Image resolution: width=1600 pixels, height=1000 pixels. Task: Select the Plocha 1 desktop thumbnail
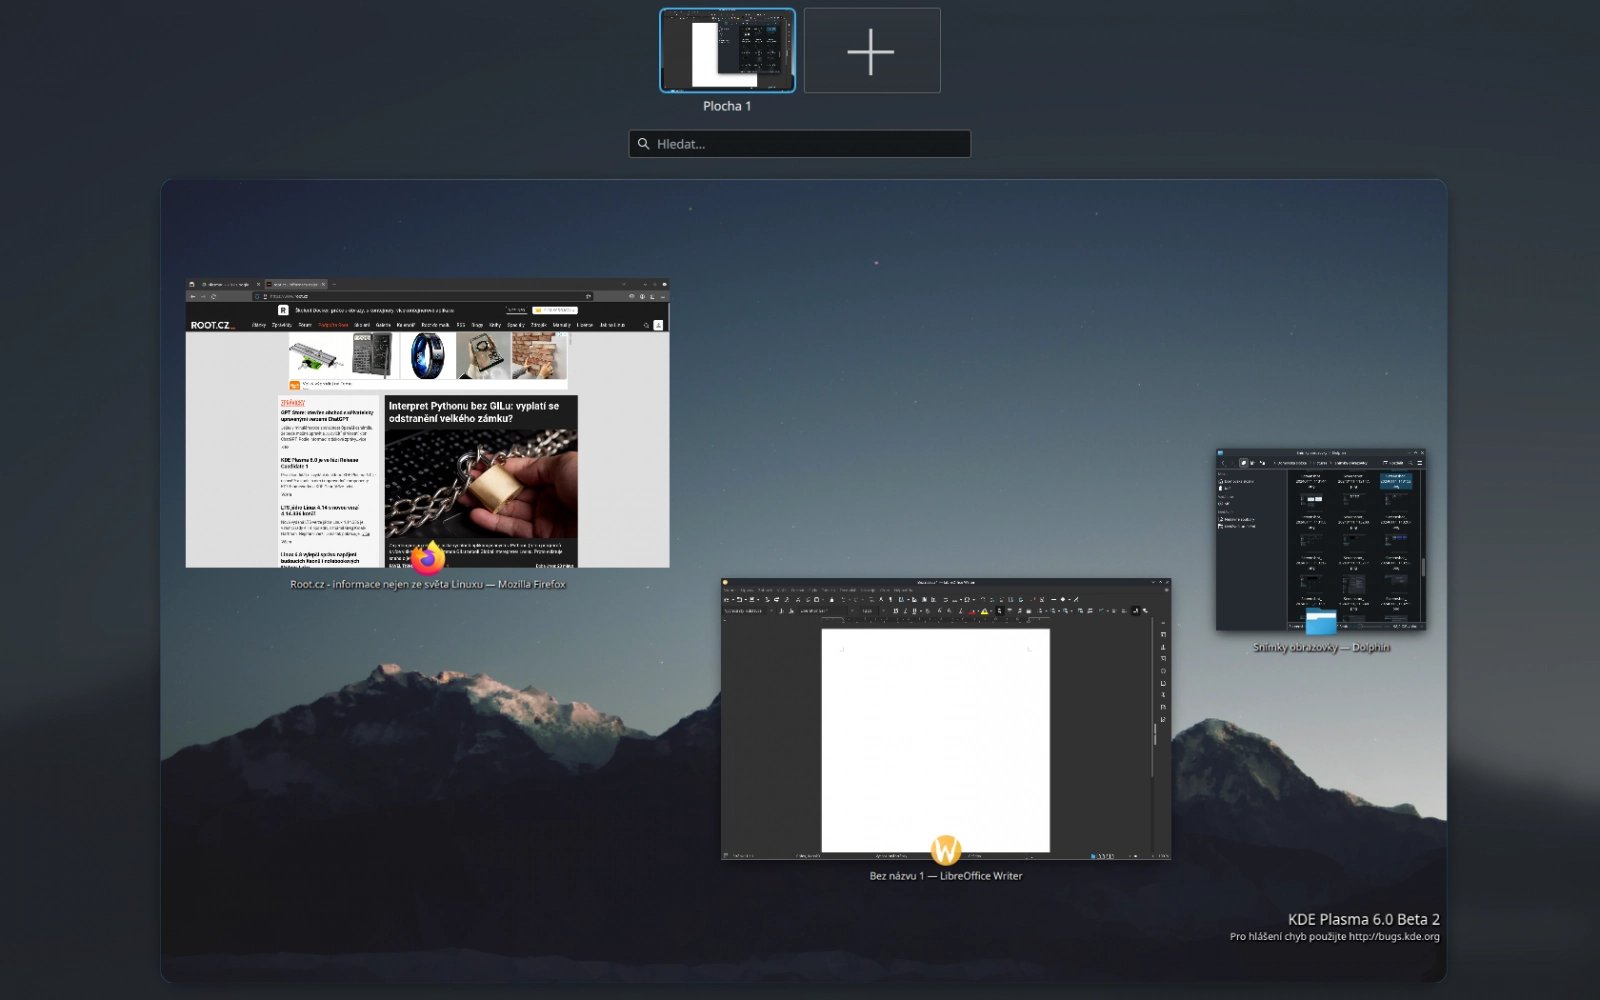click(x=727, y=51)
